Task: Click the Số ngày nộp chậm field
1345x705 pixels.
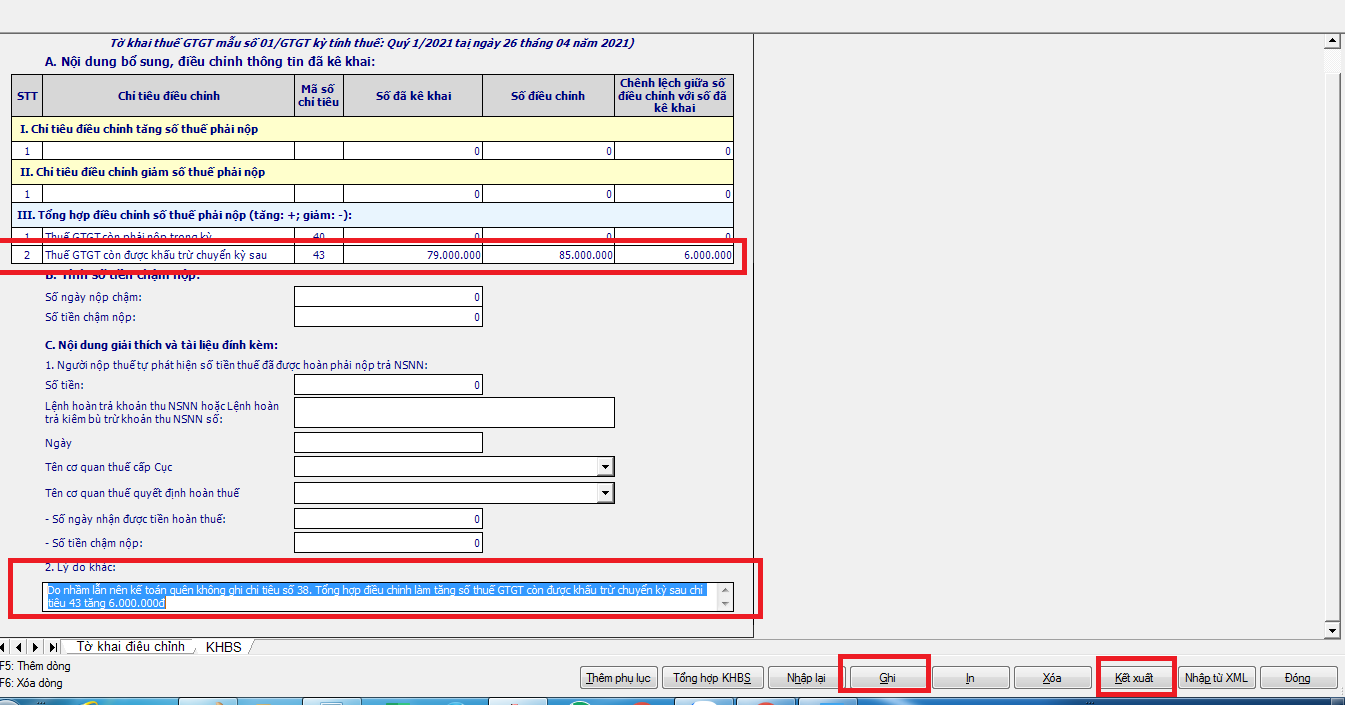Action: [388, 297]
